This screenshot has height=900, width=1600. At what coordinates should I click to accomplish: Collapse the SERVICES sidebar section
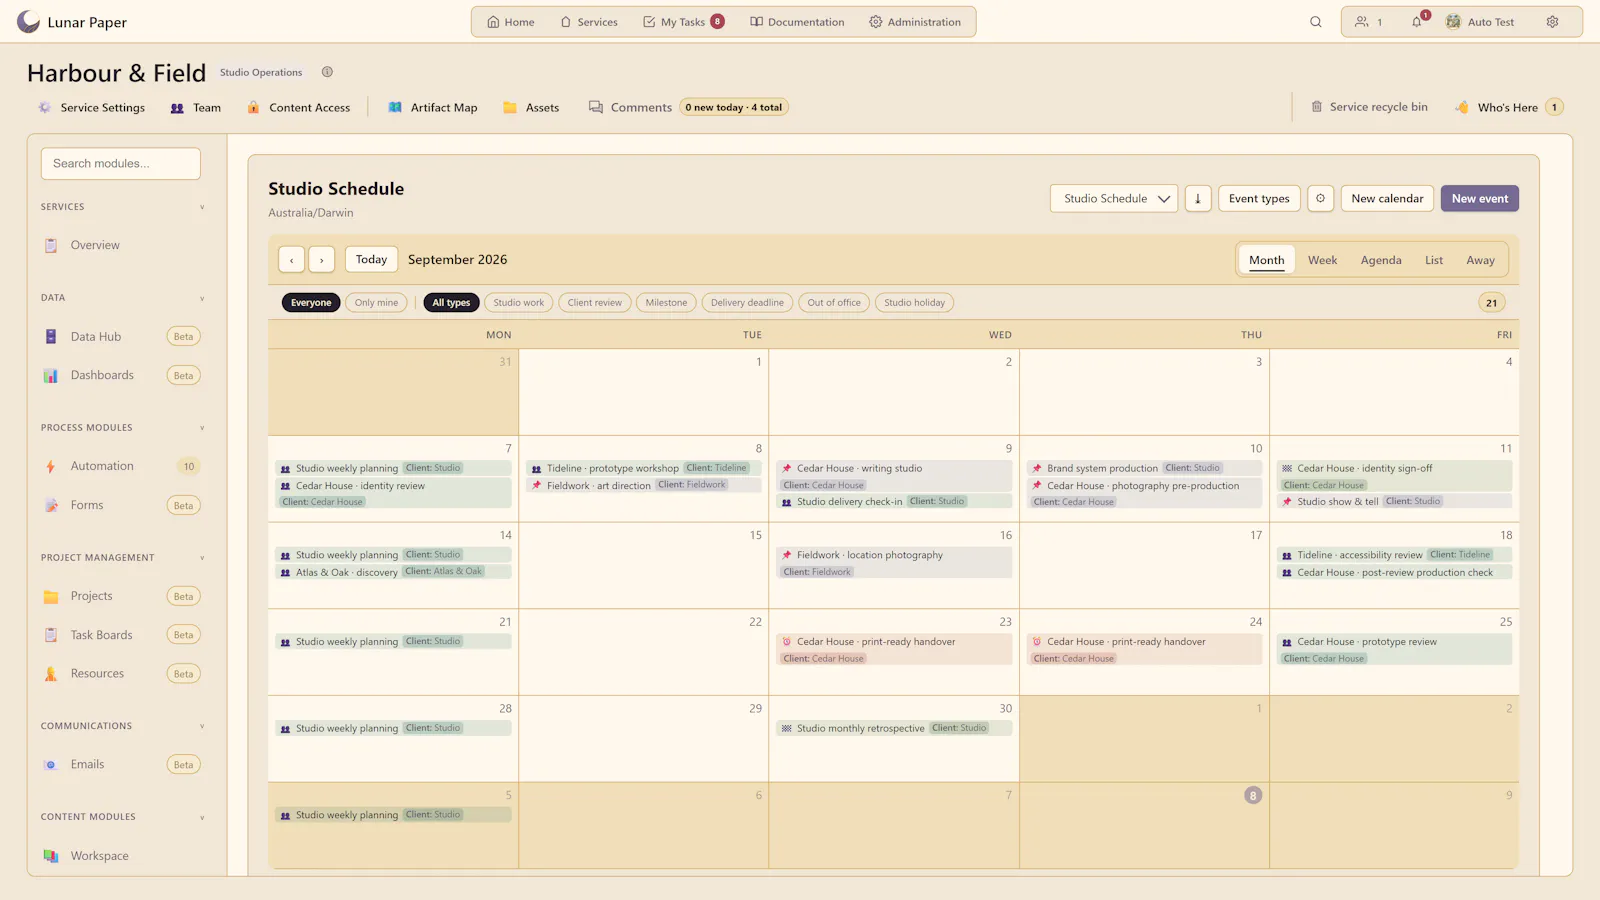202,207
